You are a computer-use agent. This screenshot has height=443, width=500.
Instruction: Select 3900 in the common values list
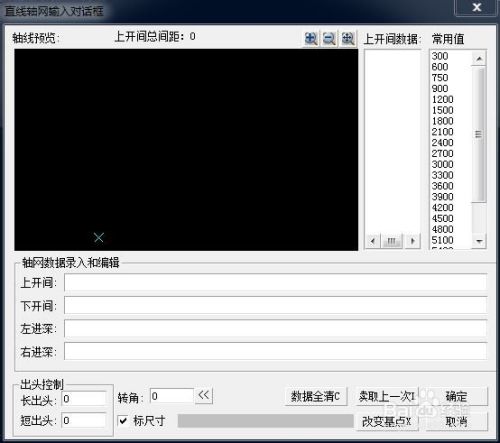(443, 197)
